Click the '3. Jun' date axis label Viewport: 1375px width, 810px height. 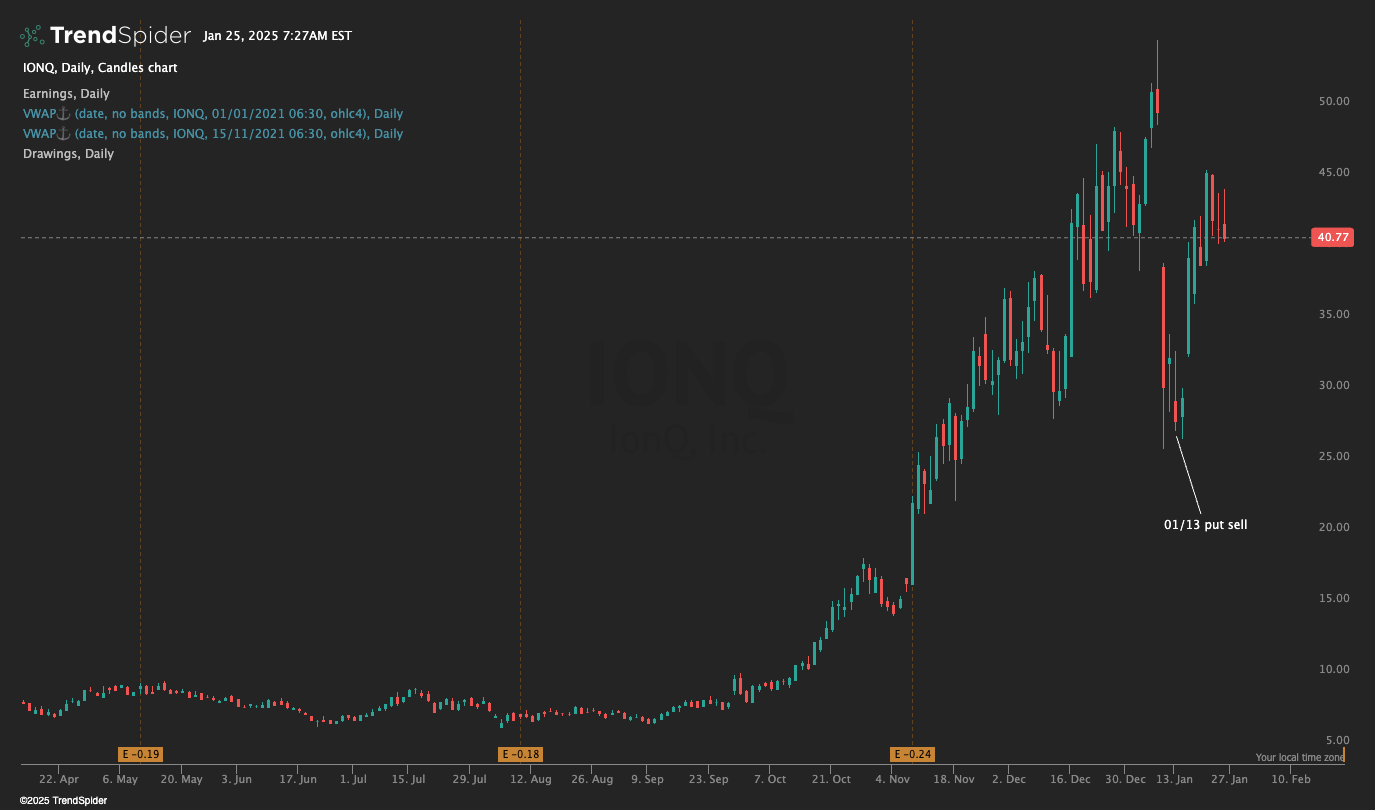click(x=237, y=779)
